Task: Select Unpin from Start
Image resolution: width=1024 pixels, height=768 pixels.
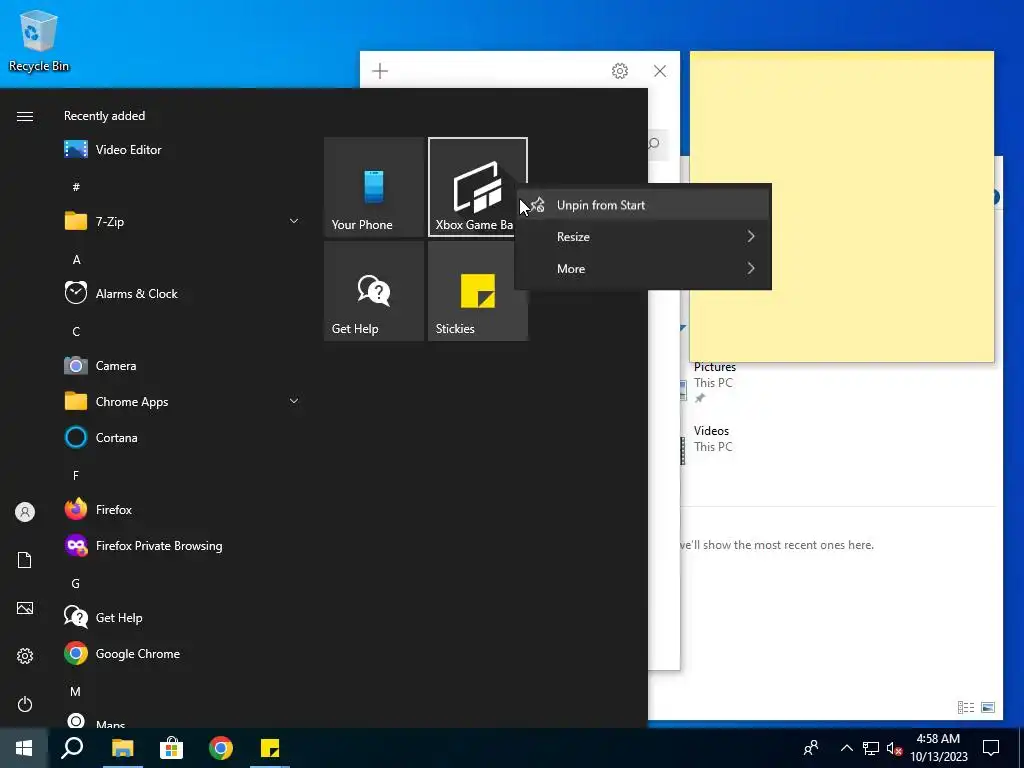Action: point(643,205)
